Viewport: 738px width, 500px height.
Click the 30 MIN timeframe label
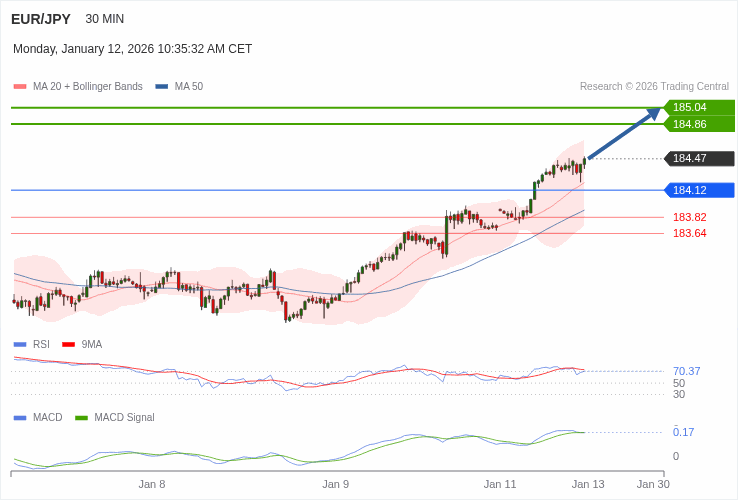105,19
